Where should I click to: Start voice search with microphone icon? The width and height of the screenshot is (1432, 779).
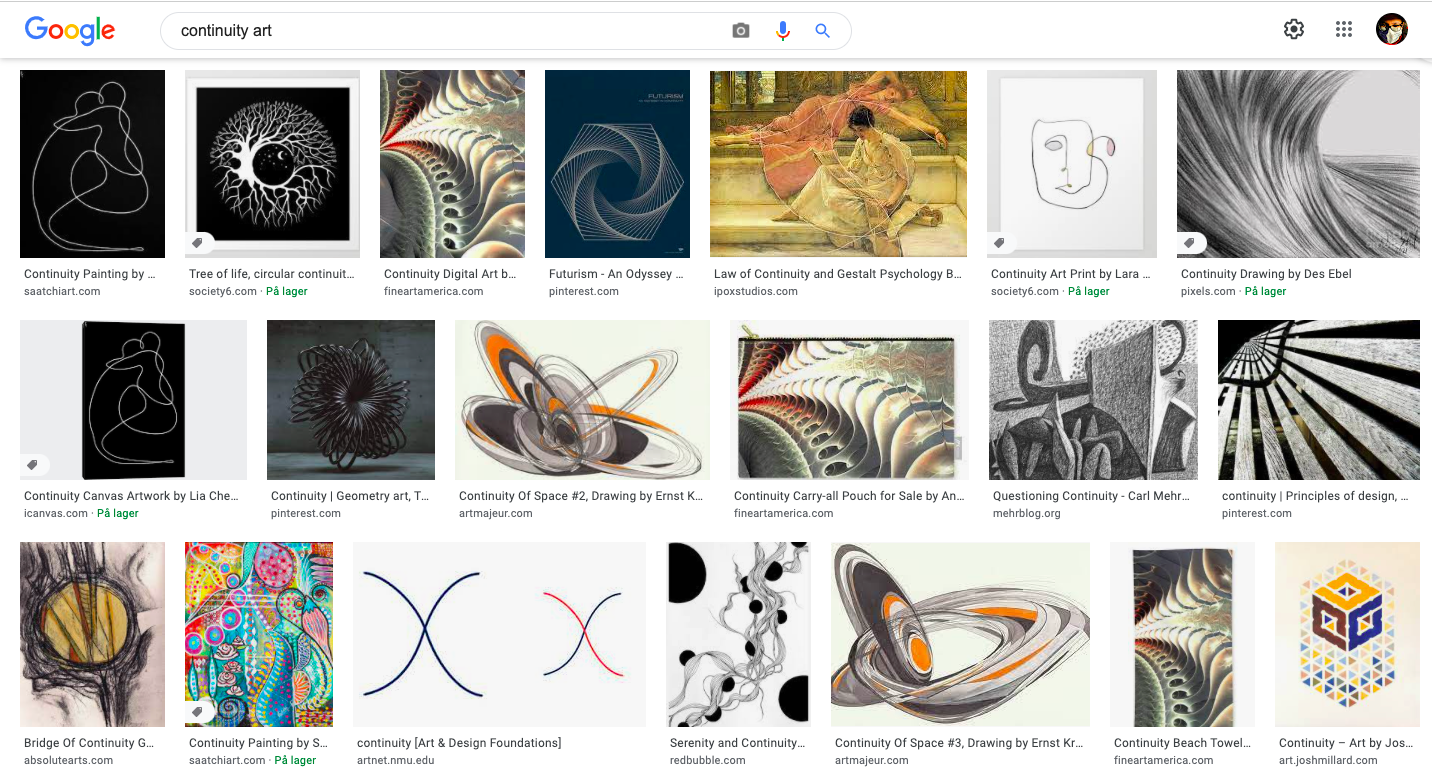[x=782, y=31]
